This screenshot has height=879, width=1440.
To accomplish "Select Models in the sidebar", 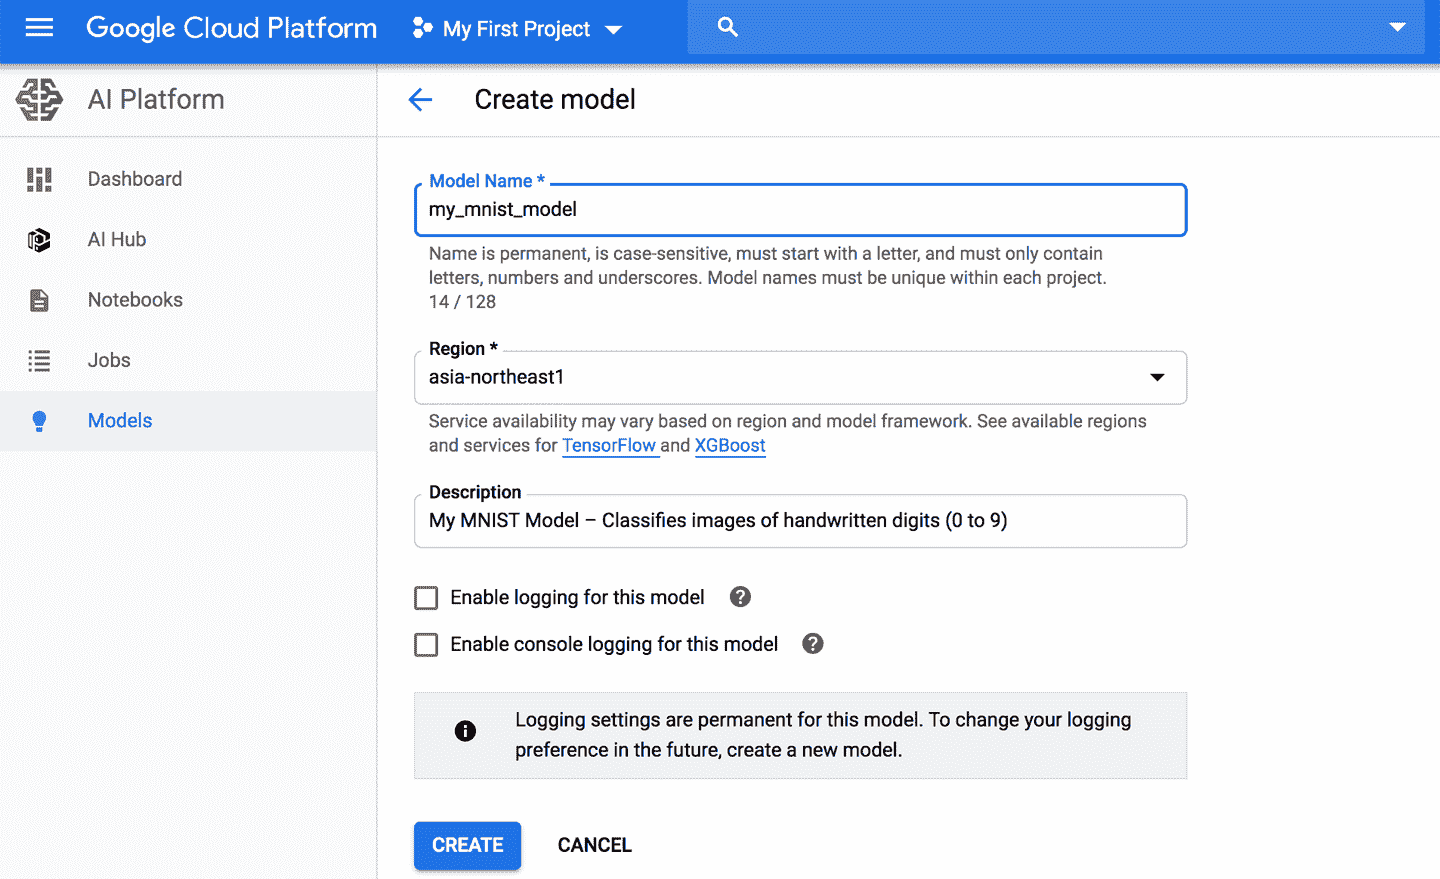I will pos(120,421).
